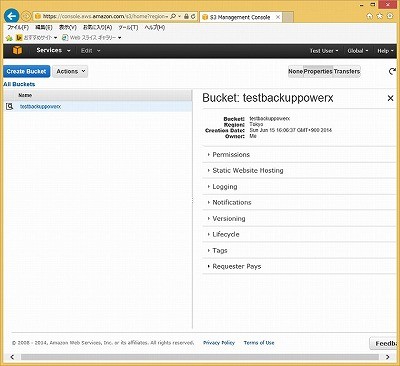Click the All Buckets link
Image resolution: width=400 pixels, height=366 pixels.
point(19,84)
